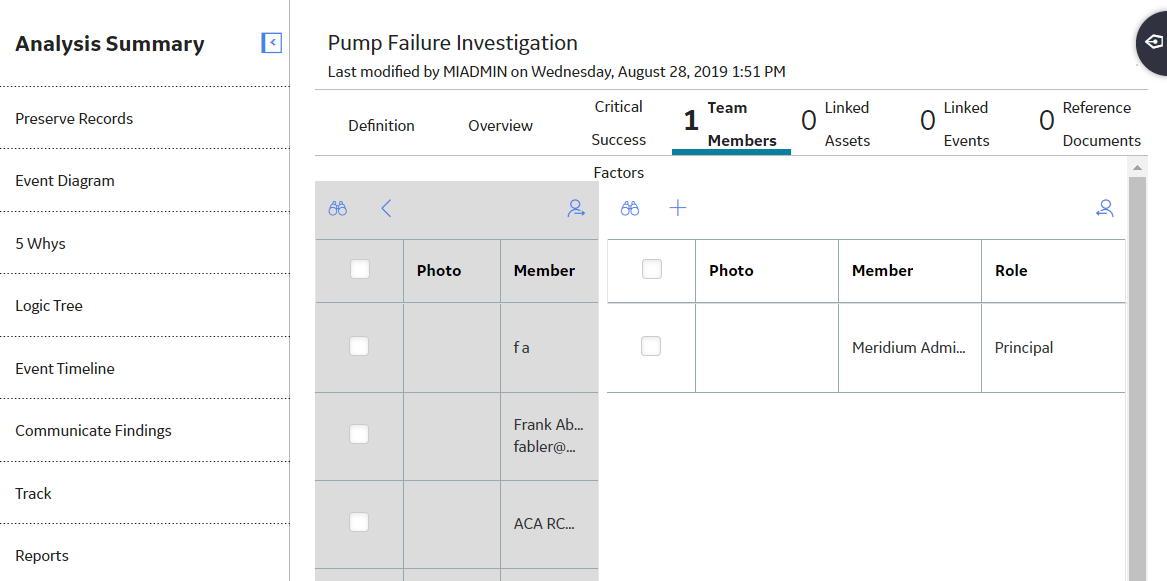The width and height of the screenshot is (1167, 581).
Task: Search users with left binoculars icon
Action: [x=338, y=208]
